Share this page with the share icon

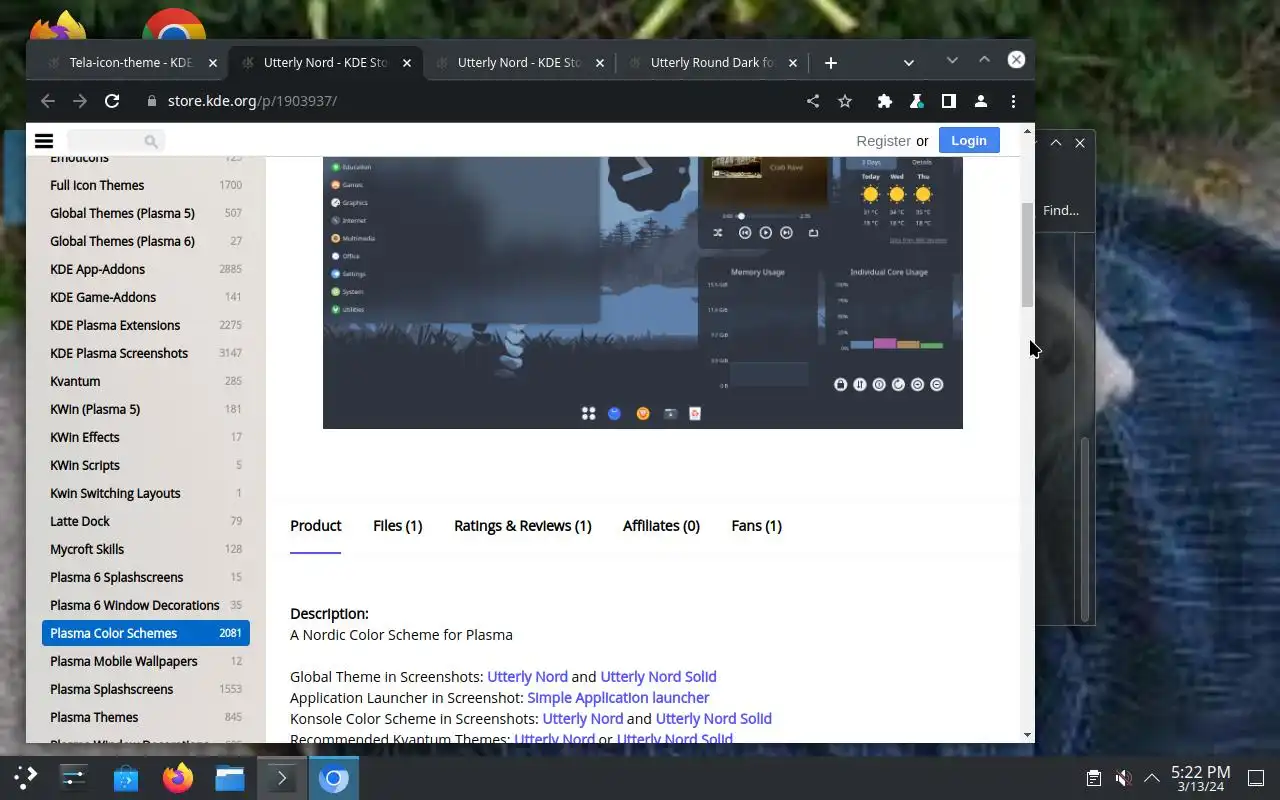tap(813, 101)
